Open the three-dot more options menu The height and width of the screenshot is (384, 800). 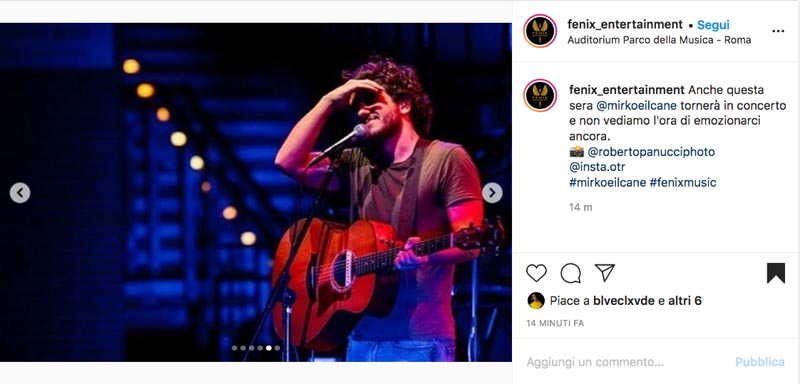[778, 31]
